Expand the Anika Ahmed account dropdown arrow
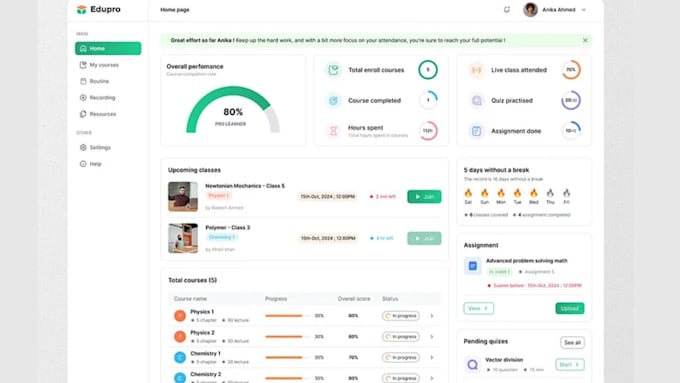Viewport: 680px width, 383px height. coord(584,10)
